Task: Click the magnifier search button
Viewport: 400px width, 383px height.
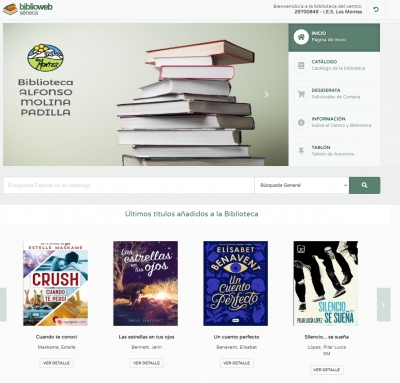Action: (364, 185)
